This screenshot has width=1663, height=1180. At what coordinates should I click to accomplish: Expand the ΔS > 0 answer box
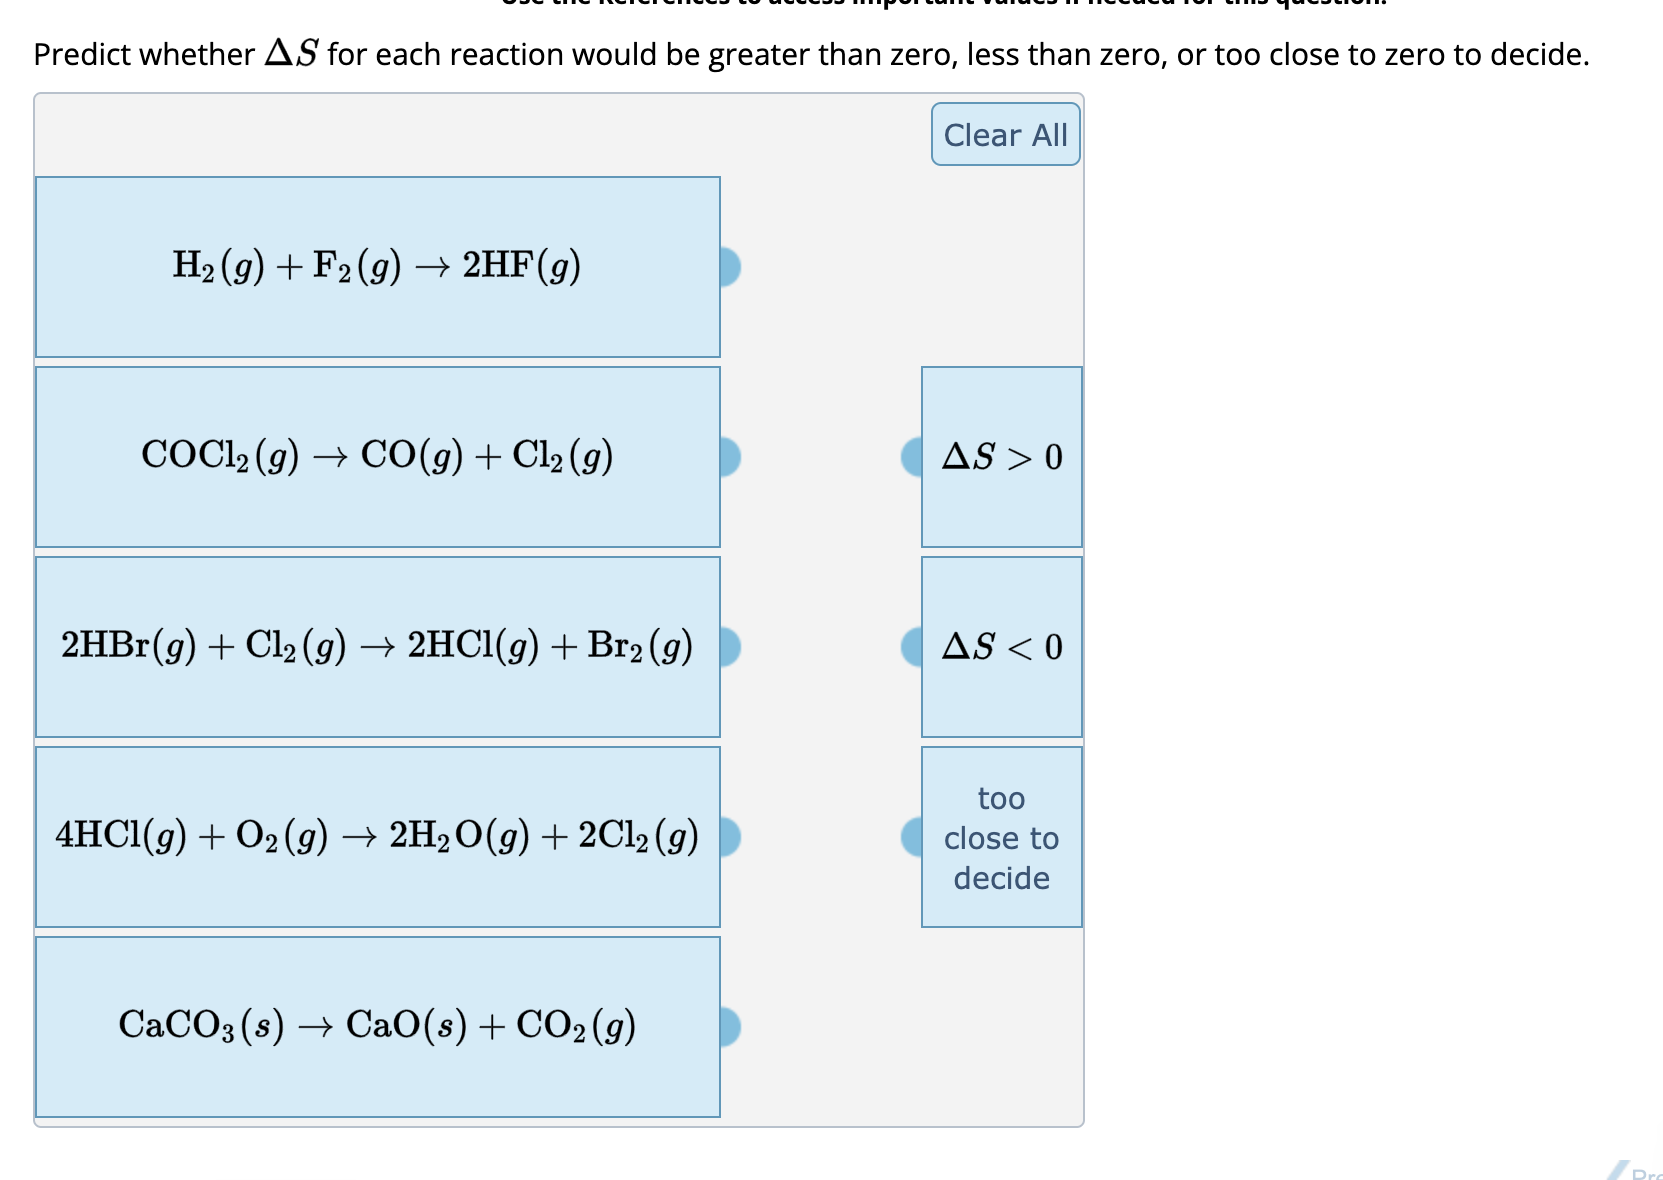pyautogui.click(x=1001, y=458)
